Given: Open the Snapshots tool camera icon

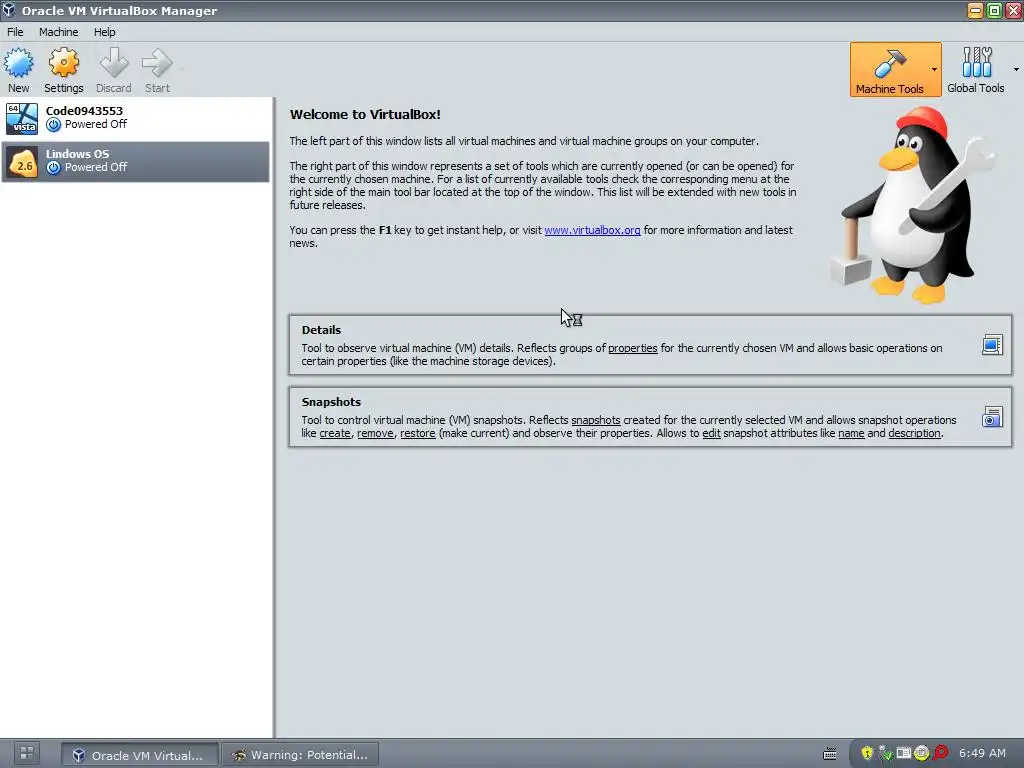Looking at the screenshot, I should pyautogui.click(x=992, y=417).
